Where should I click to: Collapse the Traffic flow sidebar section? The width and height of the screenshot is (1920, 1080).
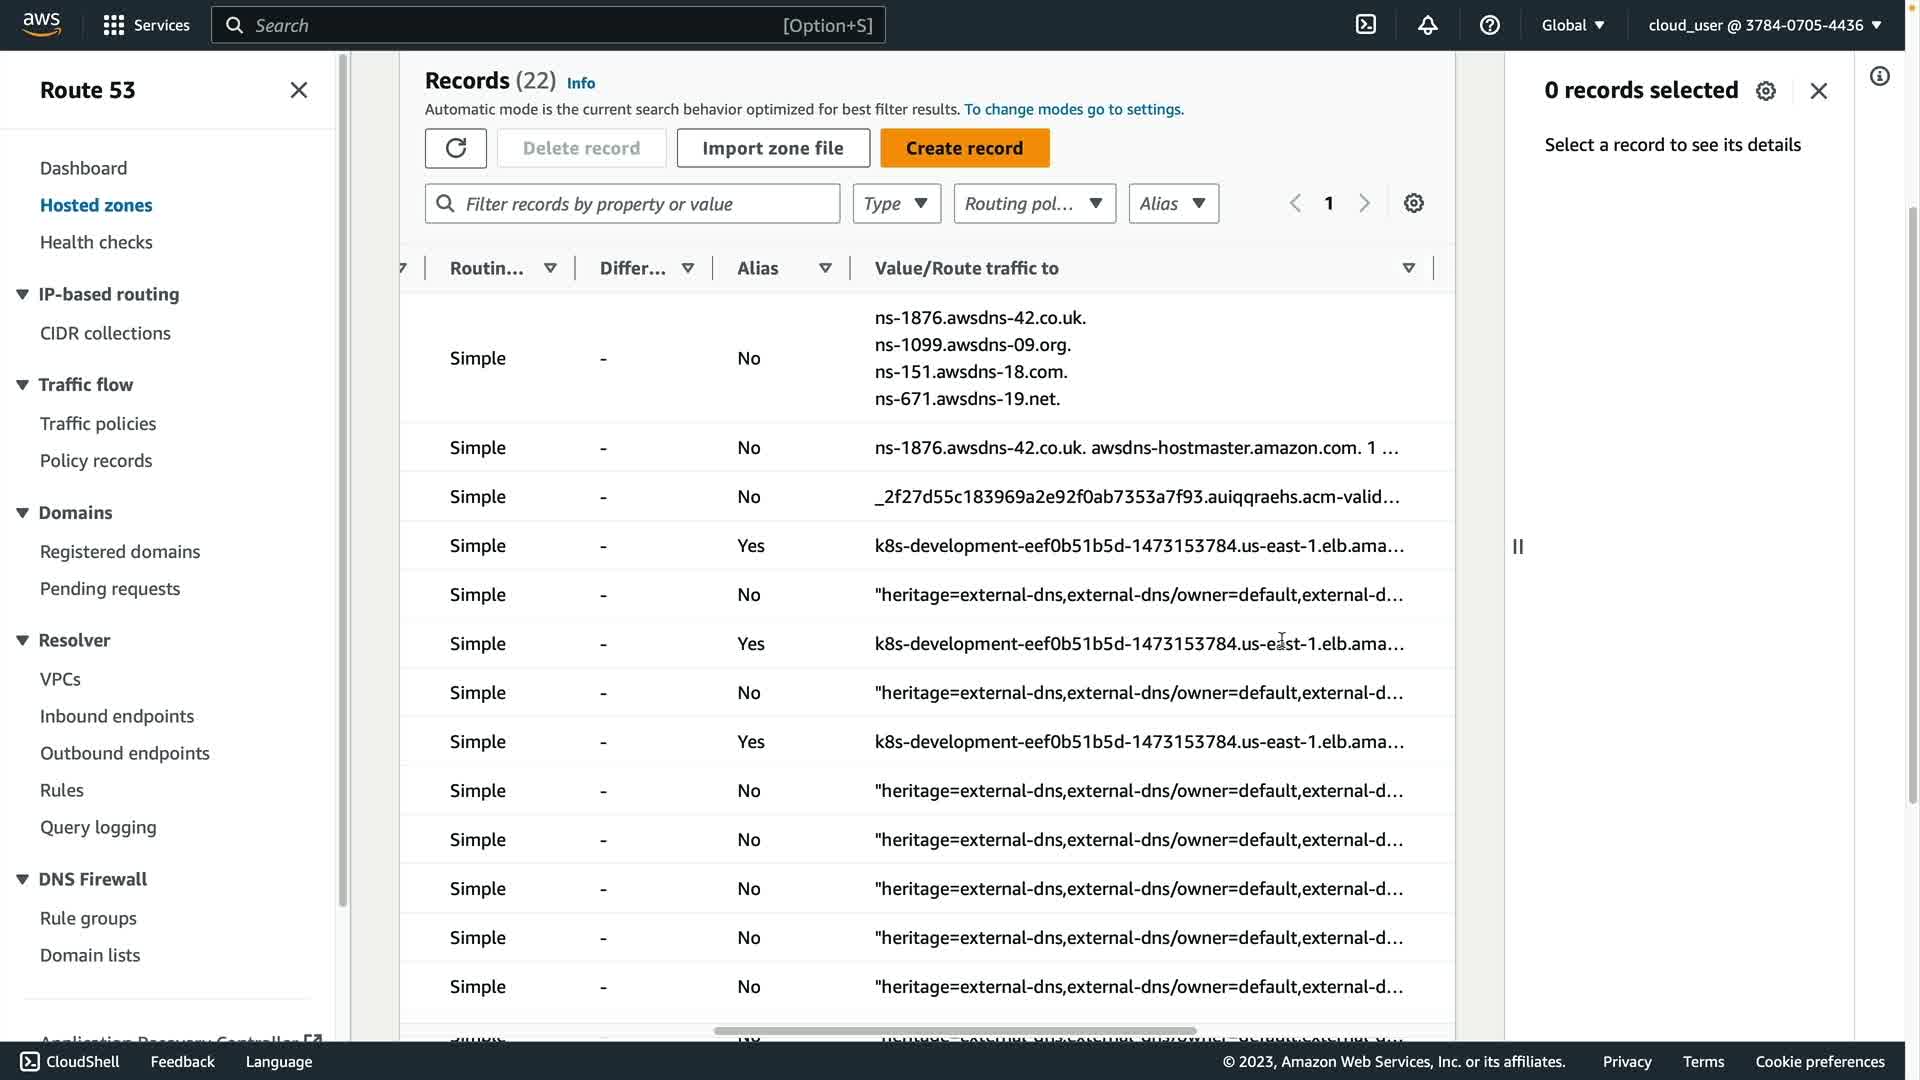(x=22, y=385)
